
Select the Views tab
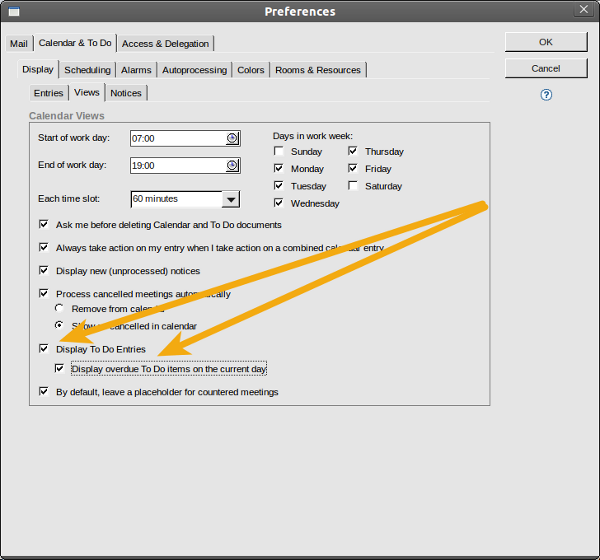tap(87, 92)
